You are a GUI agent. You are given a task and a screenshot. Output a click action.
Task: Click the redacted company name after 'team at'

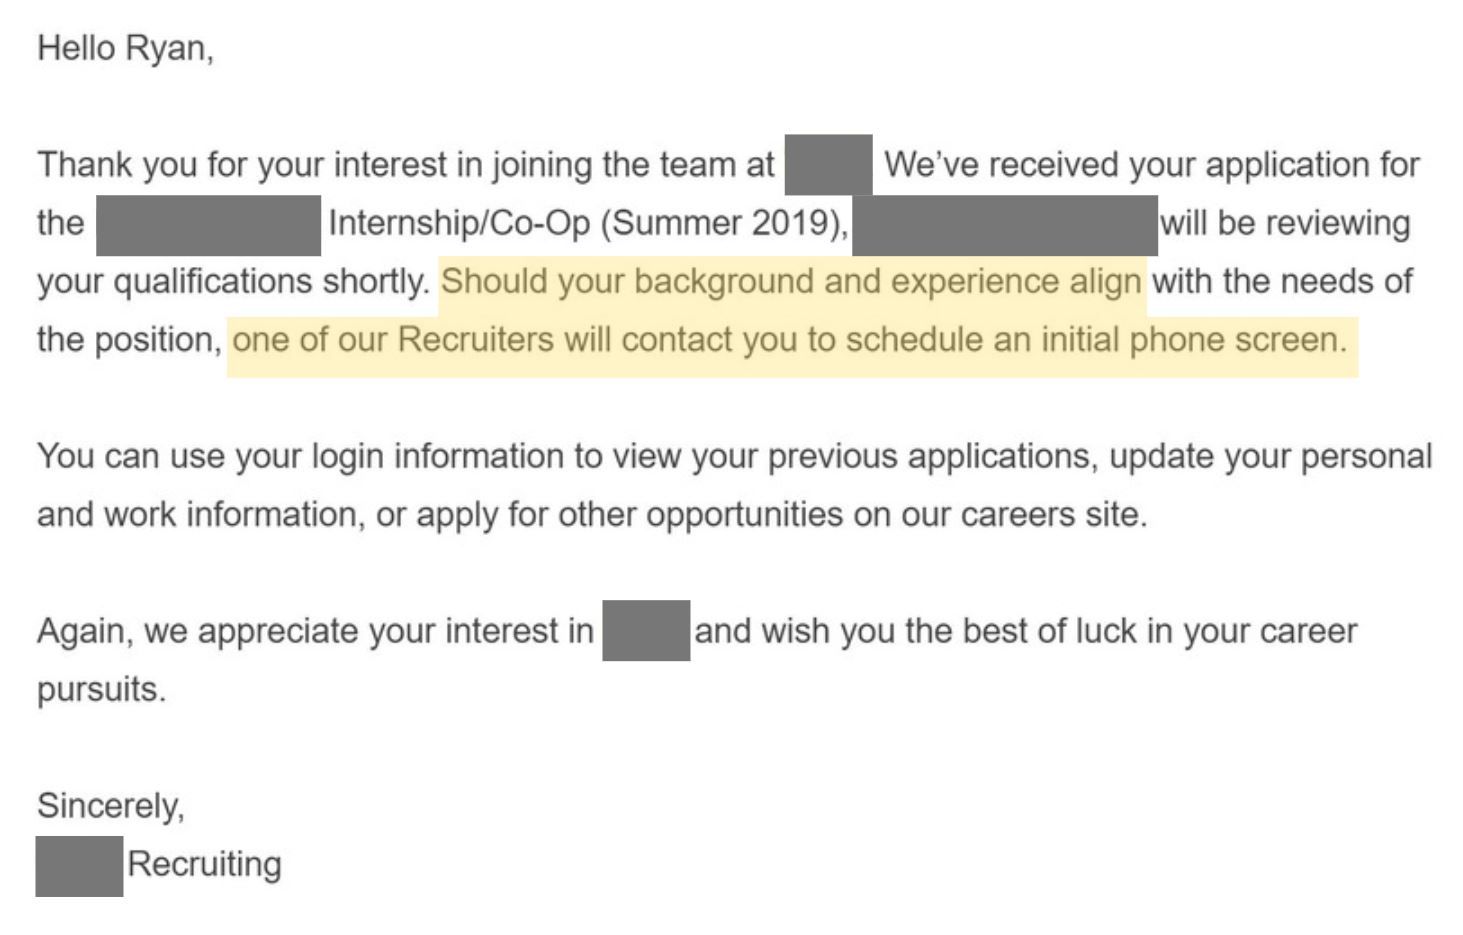coord(828,164)
